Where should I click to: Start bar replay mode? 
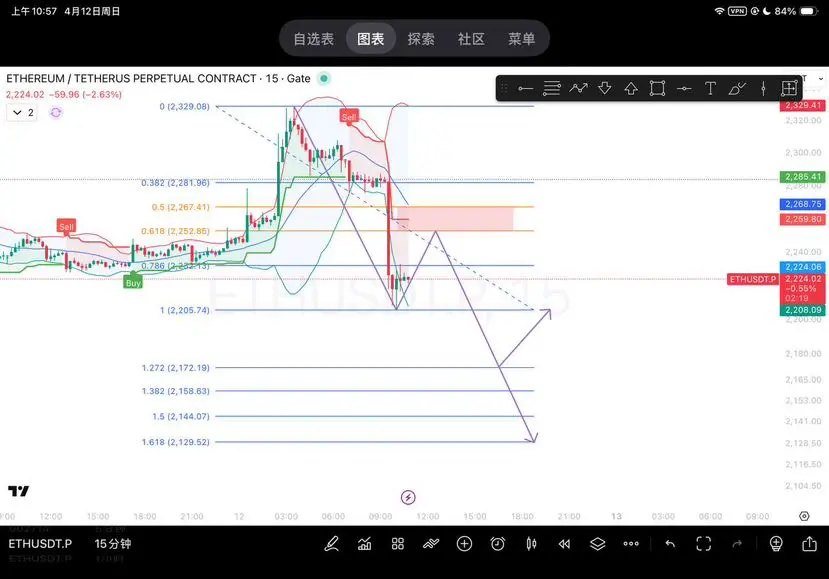[565, 544]
